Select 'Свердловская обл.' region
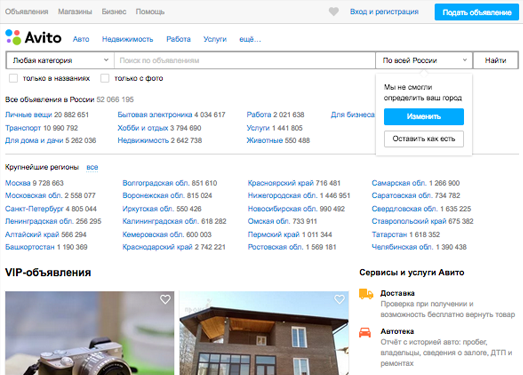The width and height of the screenshot is (523, 375). (404, 209)
